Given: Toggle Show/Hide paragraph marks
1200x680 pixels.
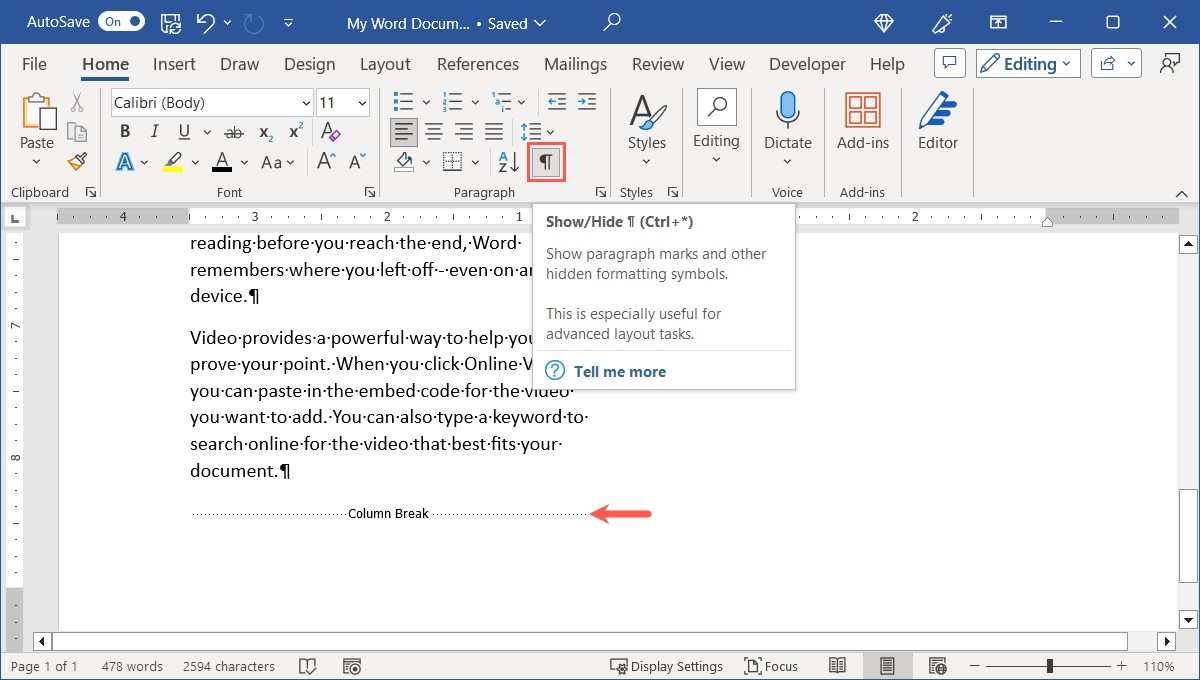Looking at the screenshot, I should coord(545,161).
